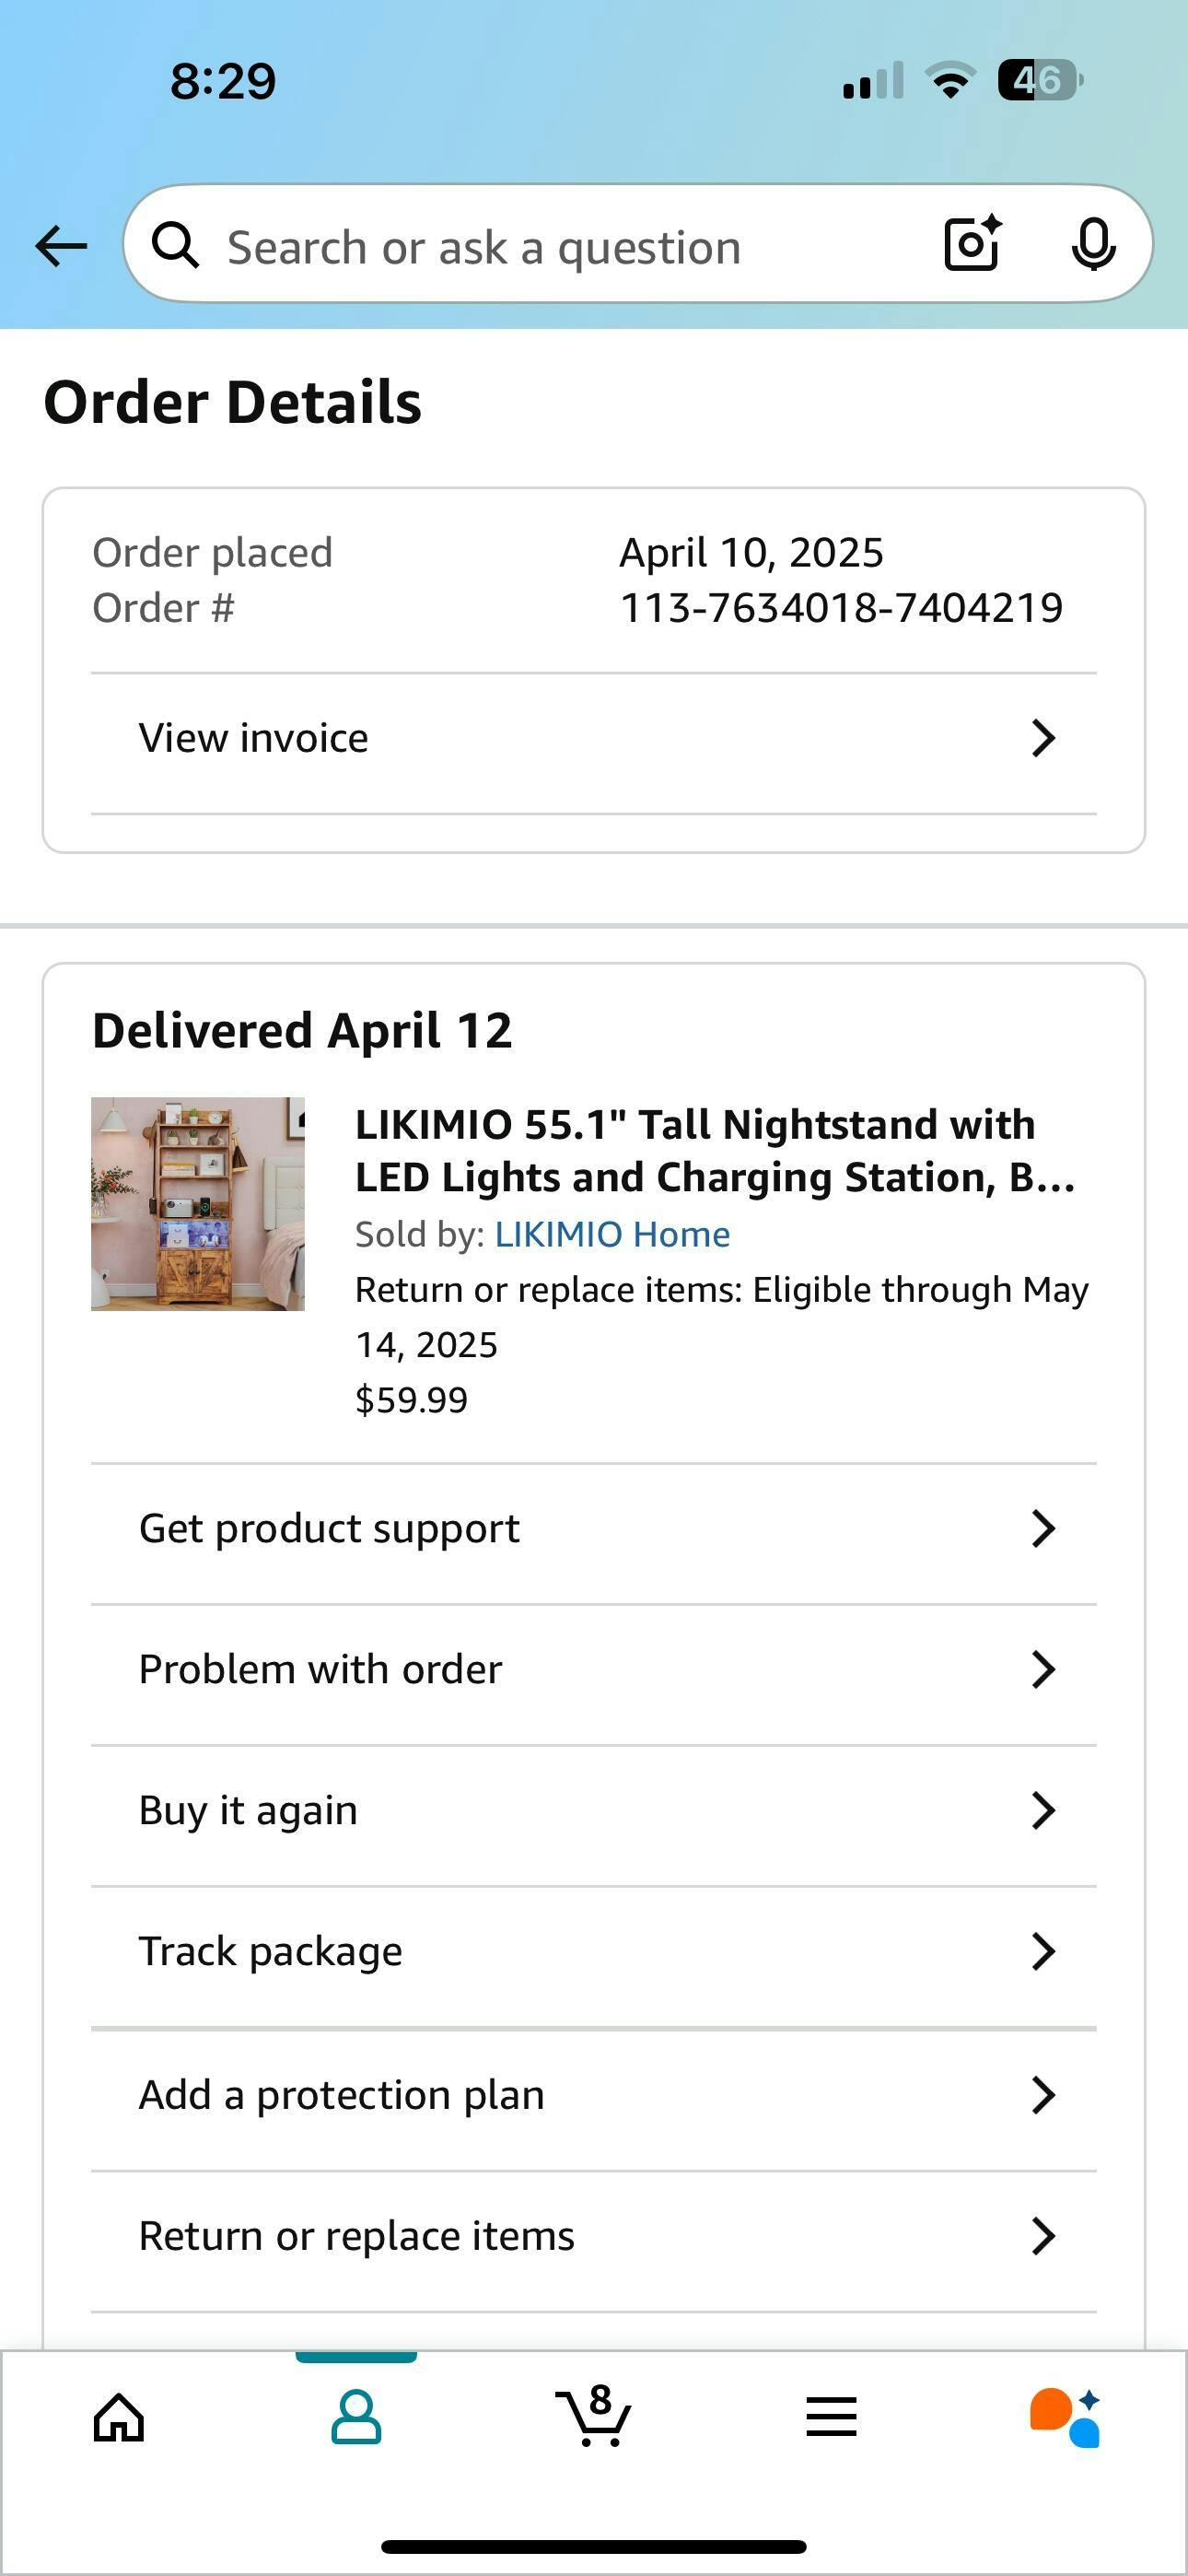Open the LIKIMIO Tall Nightstand product title
The image size is (1188, 2576).
pos(714,1151)
